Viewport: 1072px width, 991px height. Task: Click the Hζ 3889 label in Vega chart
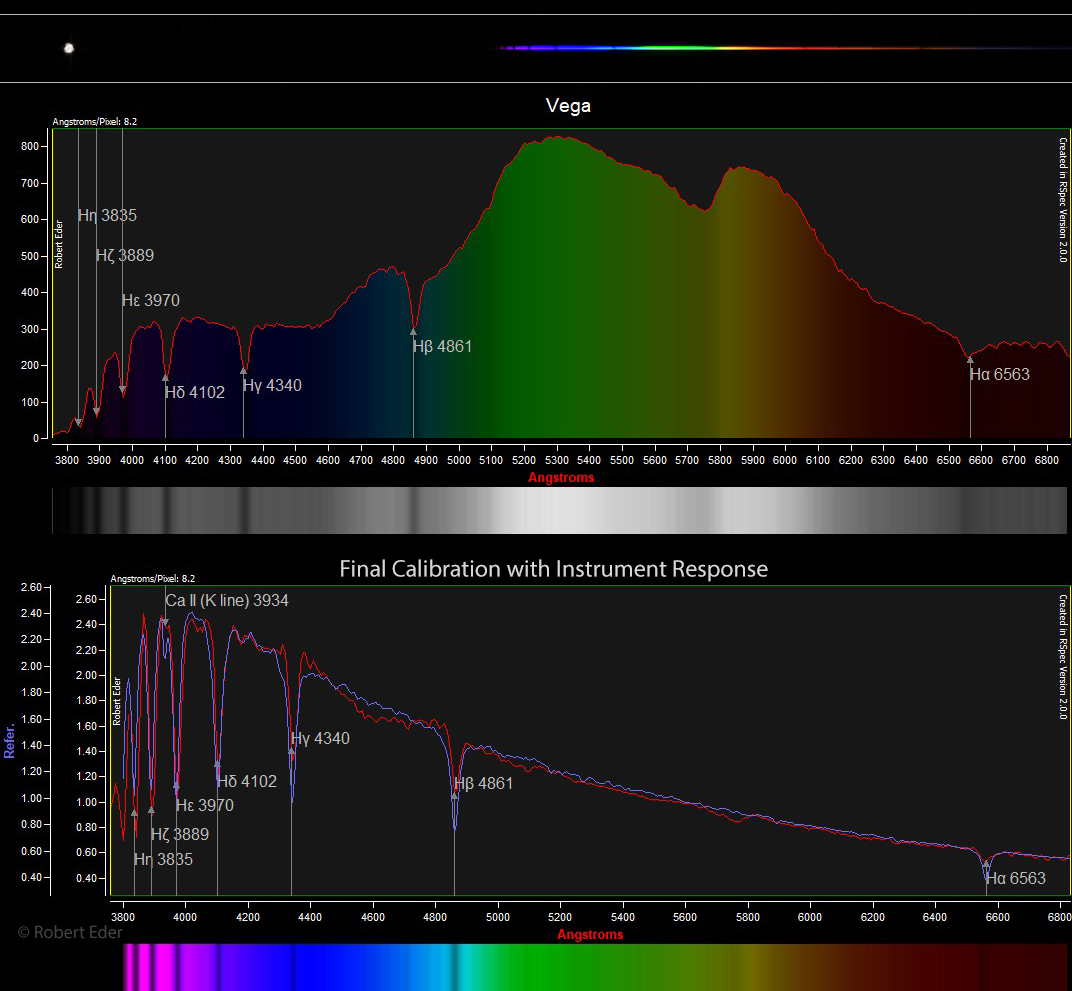coord(125,256)
